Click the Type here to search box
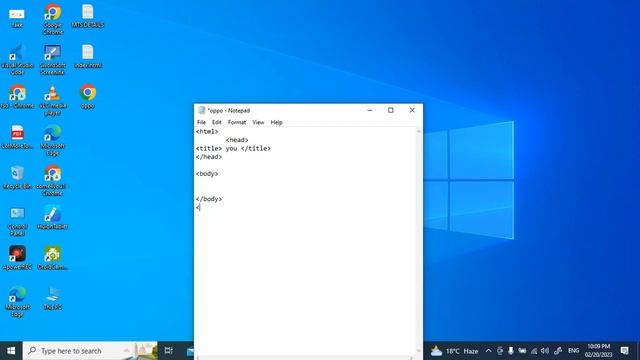This screenshot has height=360, width=640. click(90, 351)
